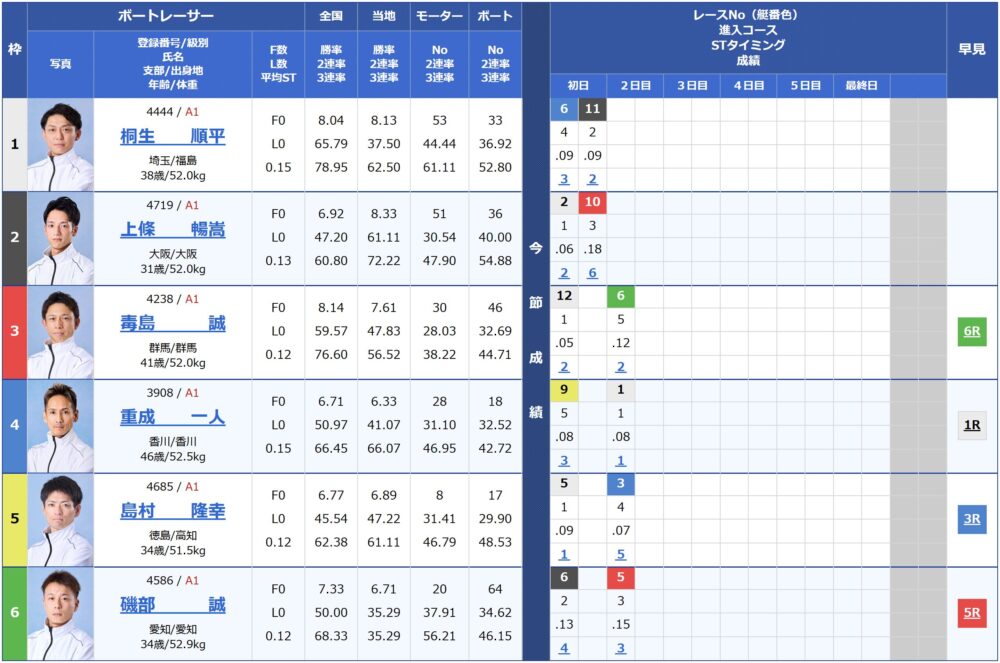Open lane 2 second result 6 link

pyautogui.click(x=592, y=273)
